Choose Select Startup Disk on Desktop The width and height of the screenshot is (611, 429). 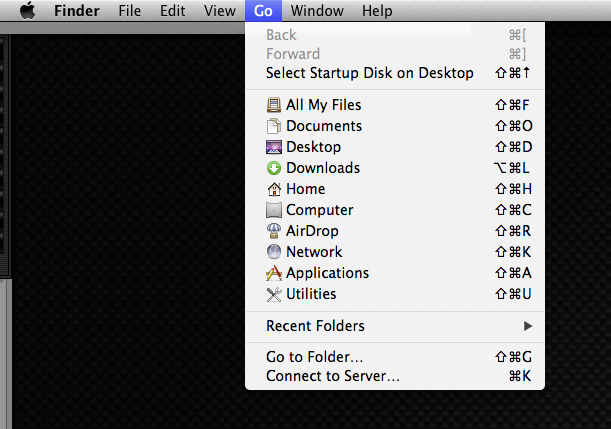[369, 73]
